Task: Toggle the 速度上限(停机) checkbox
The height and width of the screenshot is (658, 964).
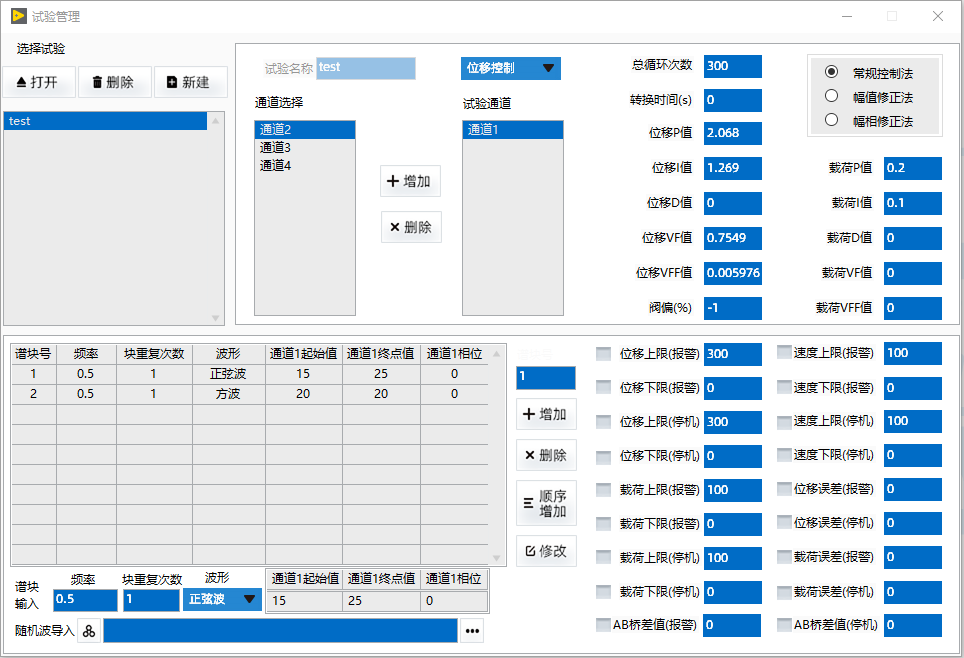Action: click(x=784, y=421)
